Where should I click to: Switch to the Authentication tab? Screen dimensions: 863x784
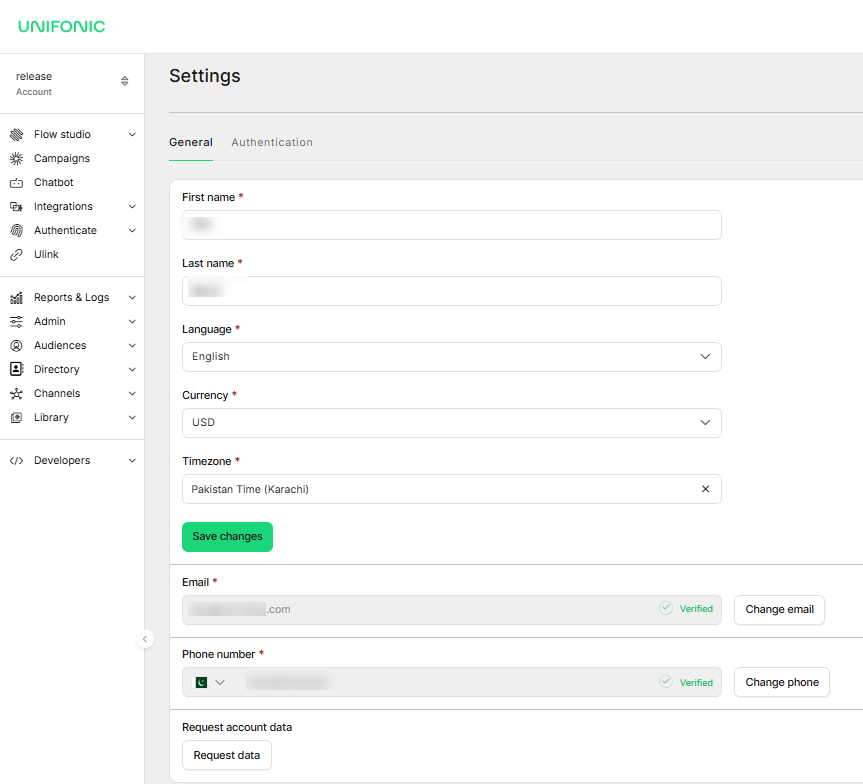point(272,143)
